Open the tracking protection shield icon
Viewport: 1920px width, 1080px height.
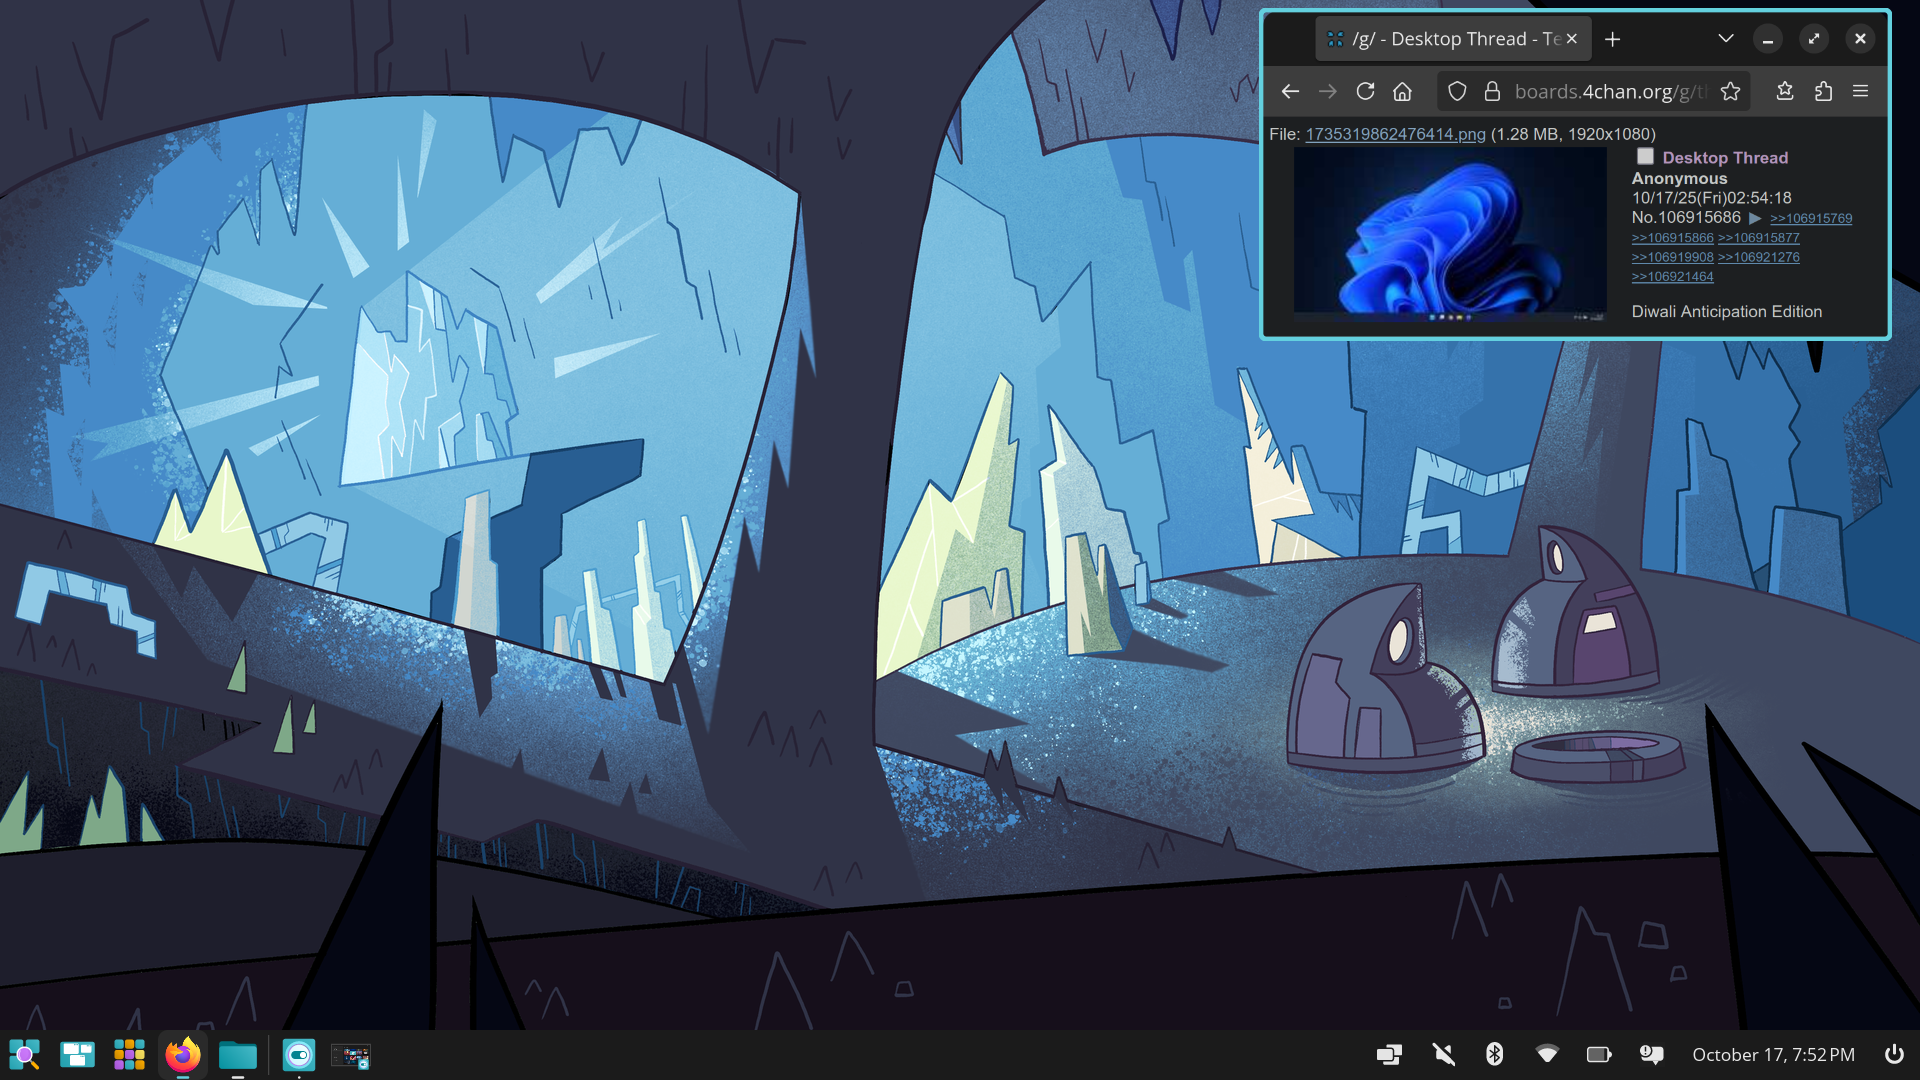(x=1457, y=91)
